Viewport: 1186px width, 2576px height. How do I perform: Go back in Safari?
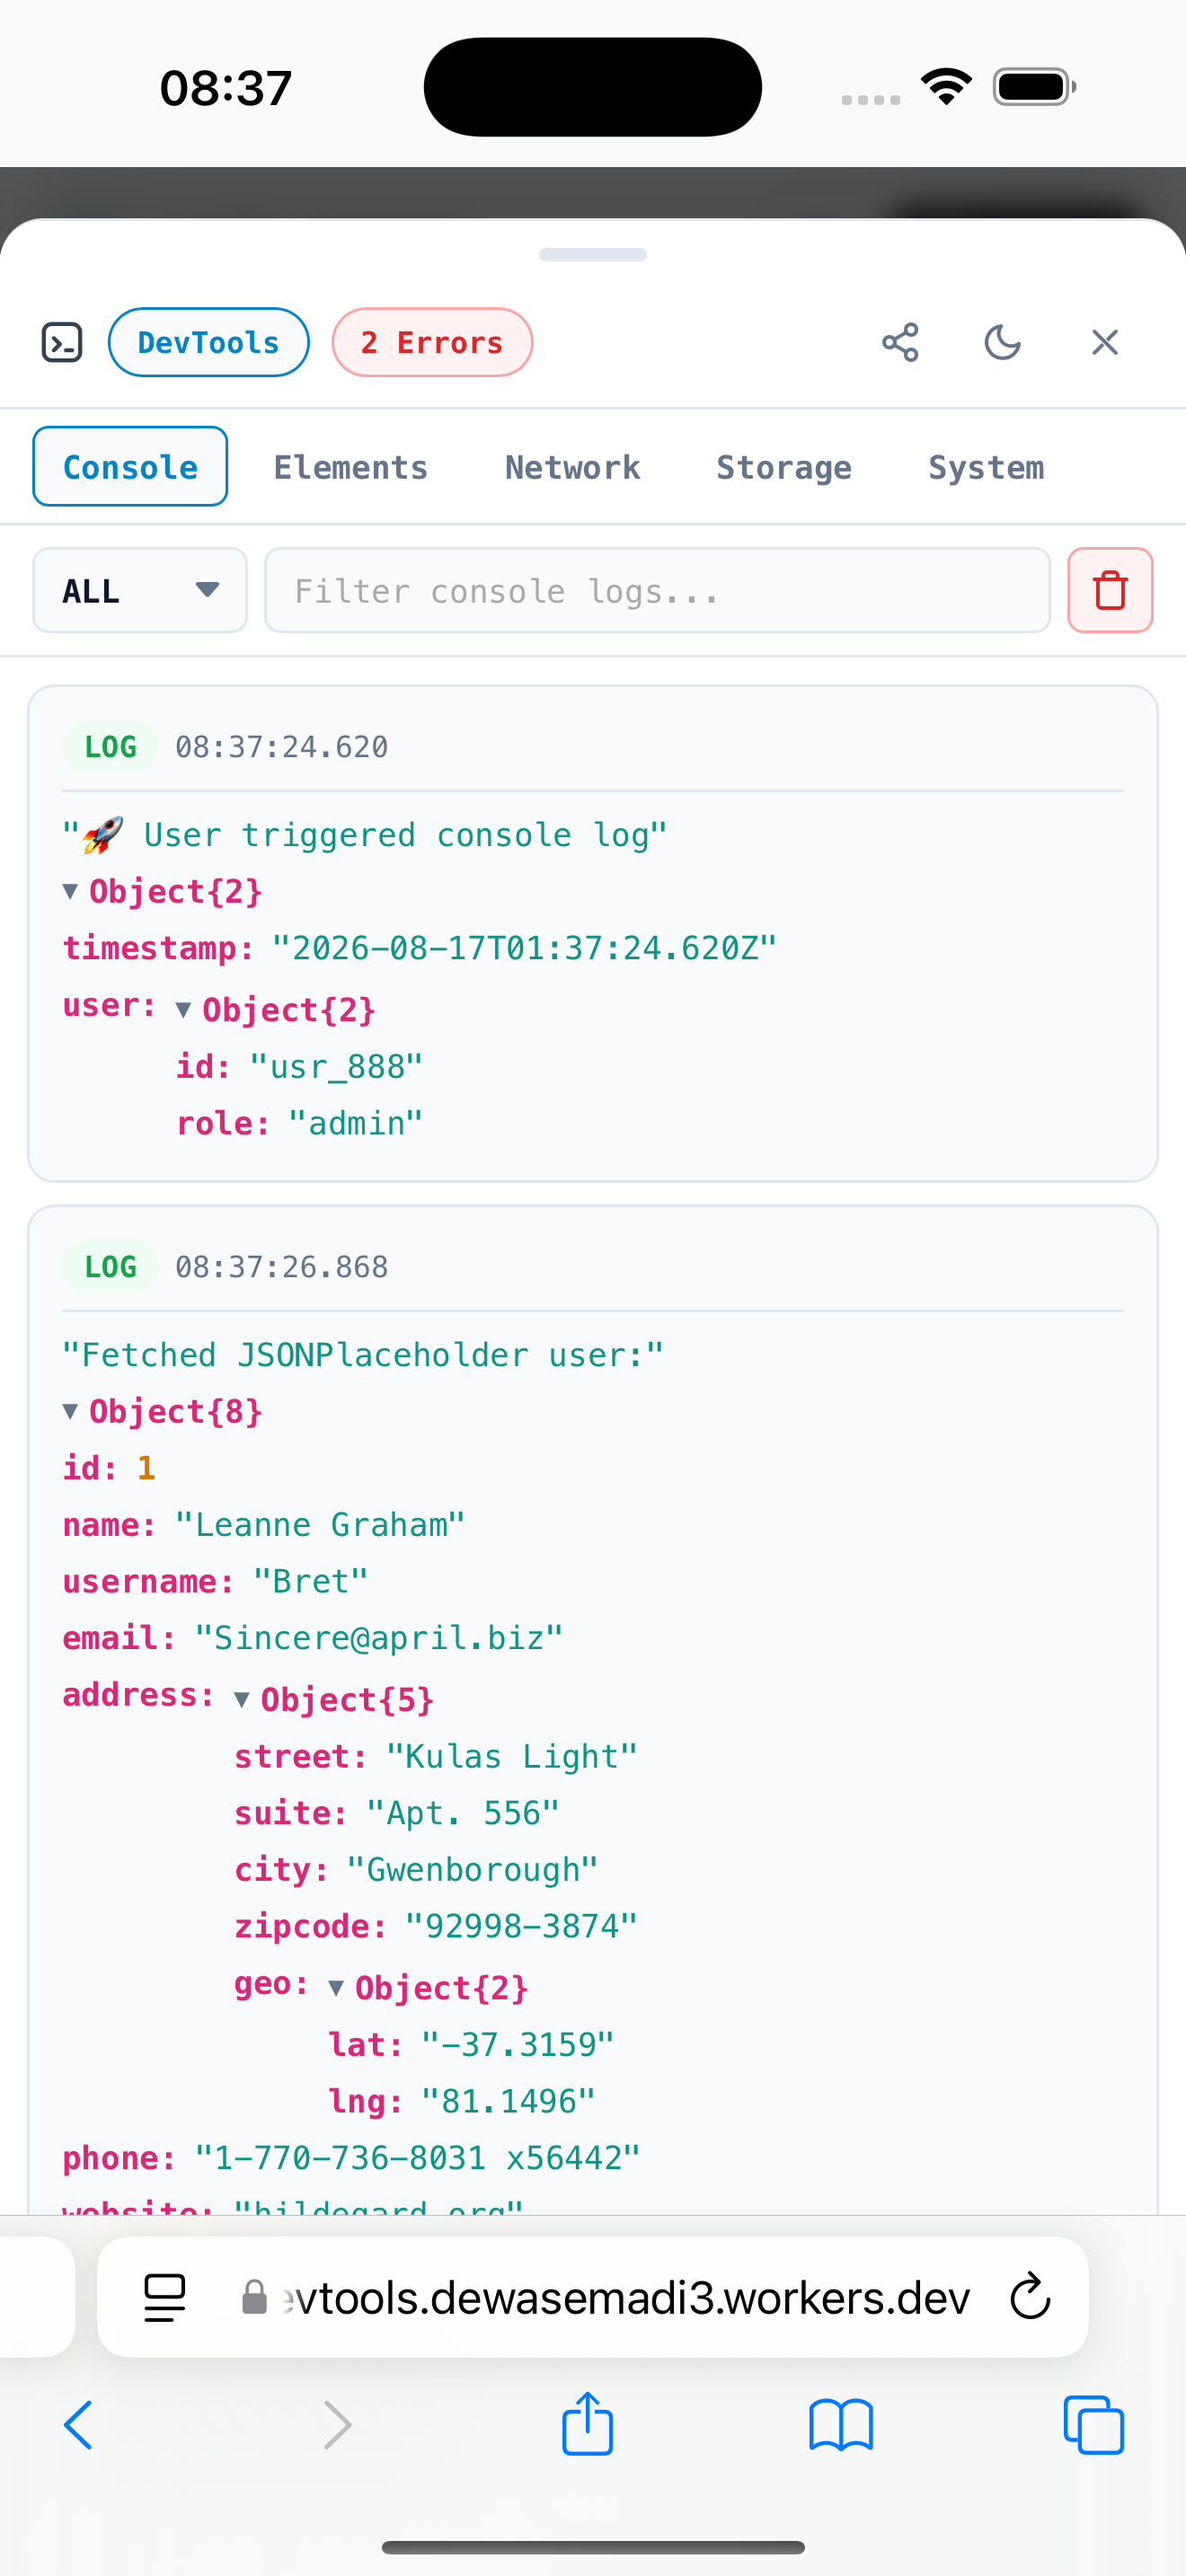coord(78,2425)
